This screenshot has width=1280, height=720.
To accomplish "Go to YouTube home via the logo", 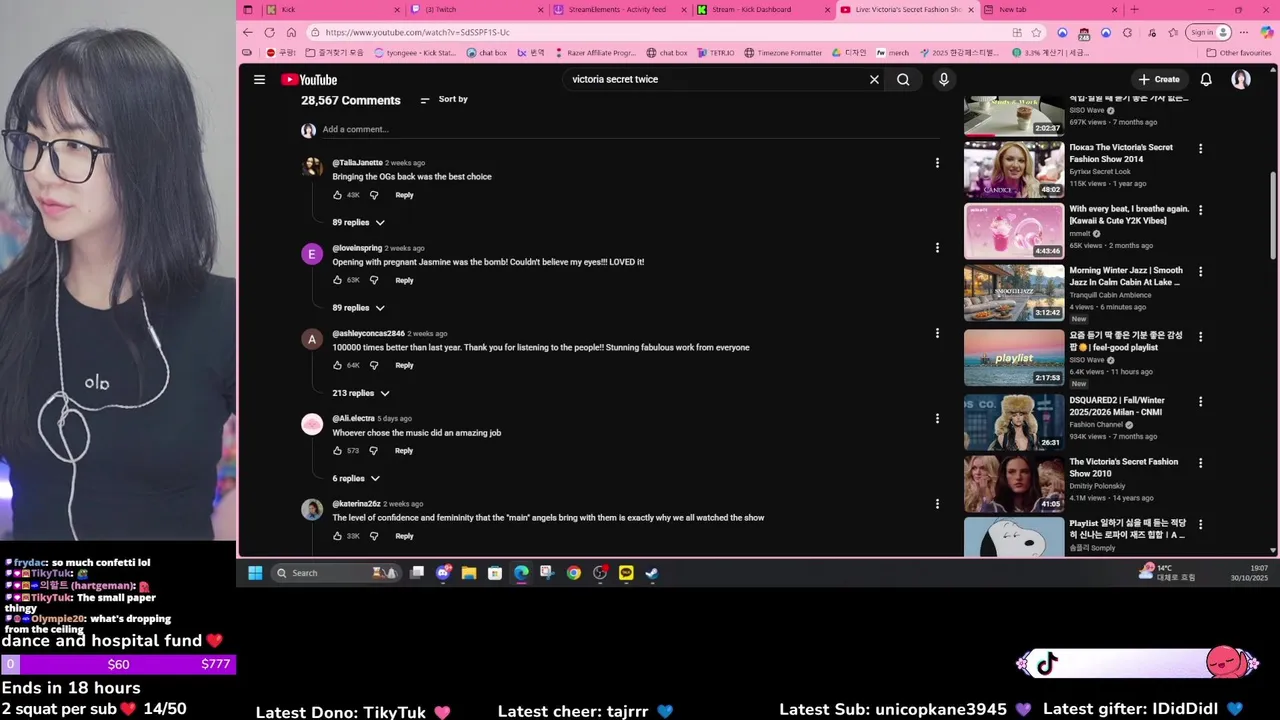I will point(309,79).
